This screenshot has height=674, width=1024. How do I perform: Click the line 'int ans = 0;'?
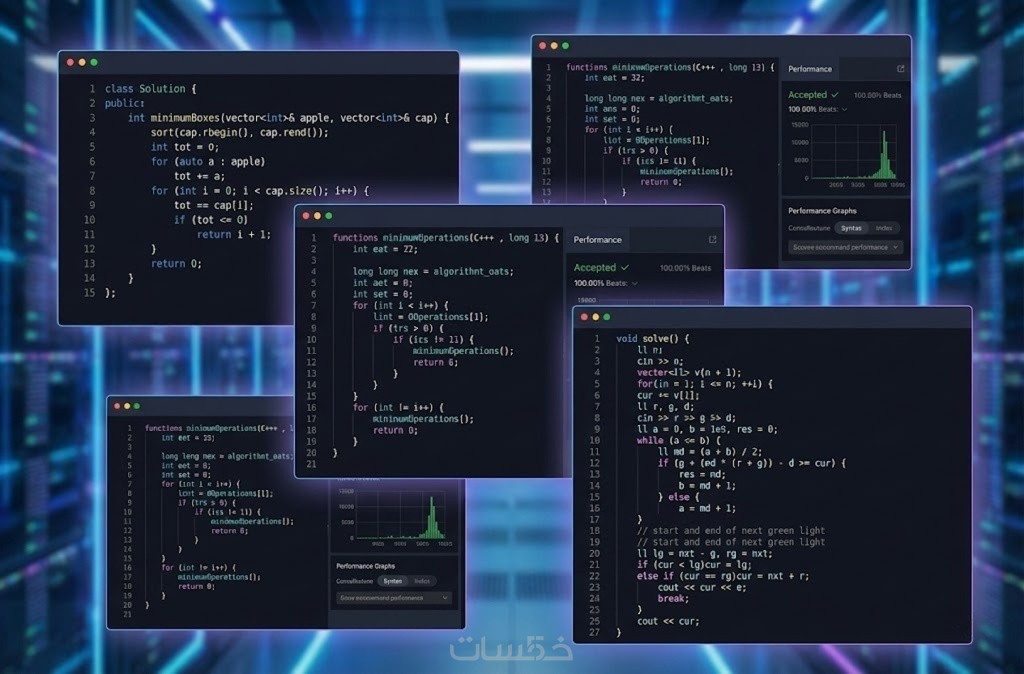point(612,109)
